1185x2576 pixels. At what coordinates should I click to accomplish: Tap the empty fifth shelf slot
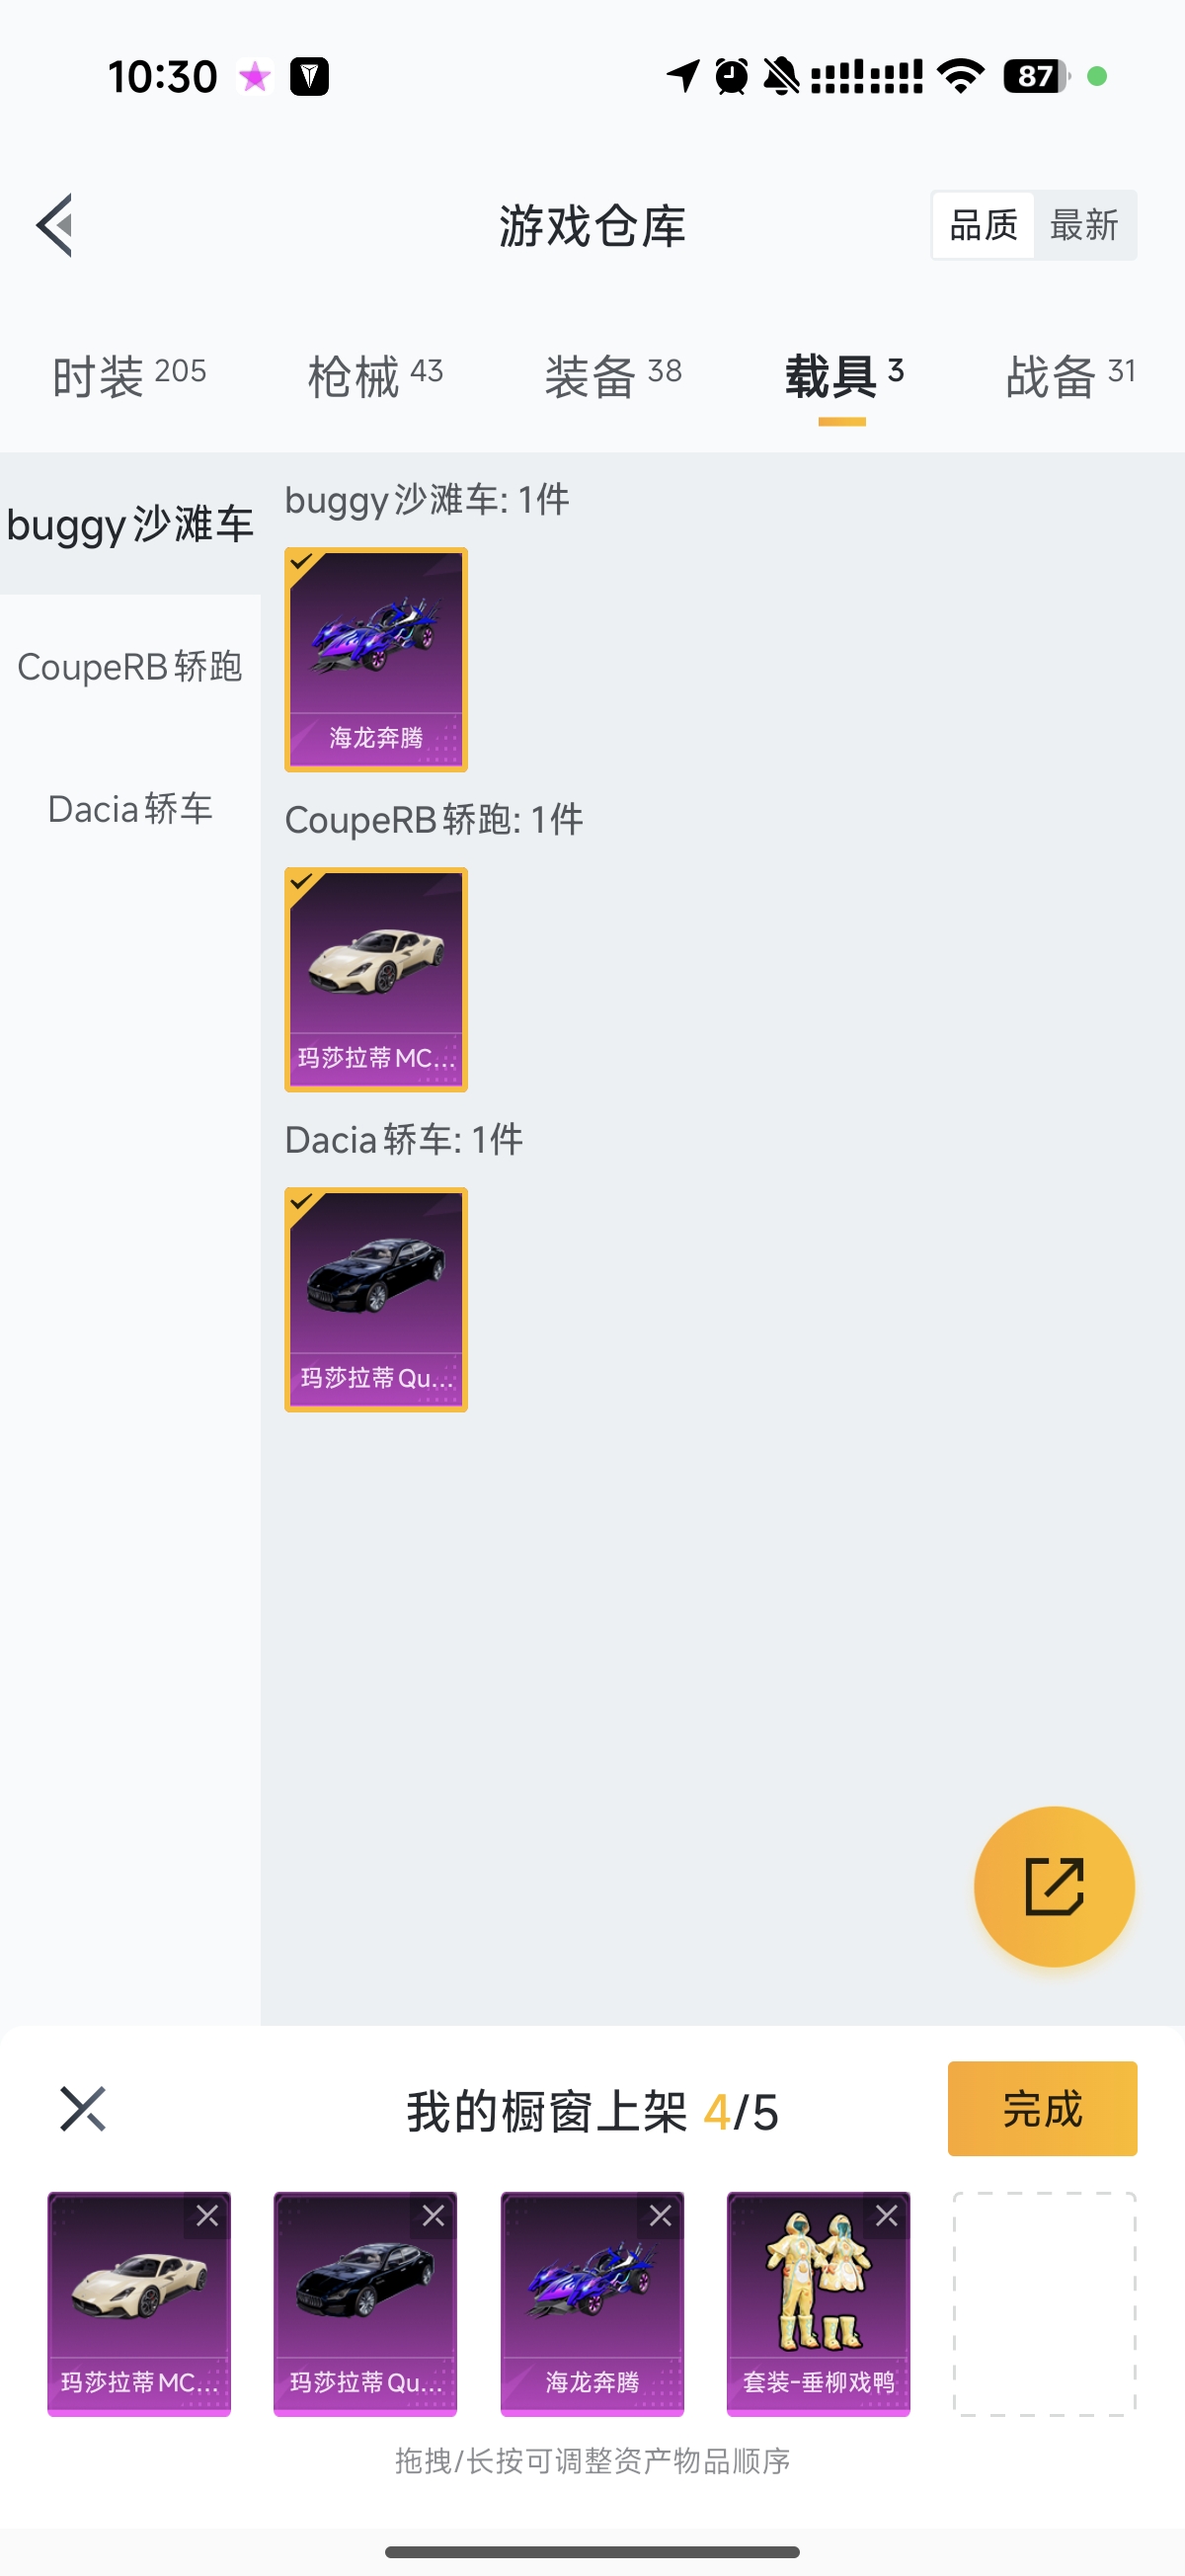[1044, 2303]
